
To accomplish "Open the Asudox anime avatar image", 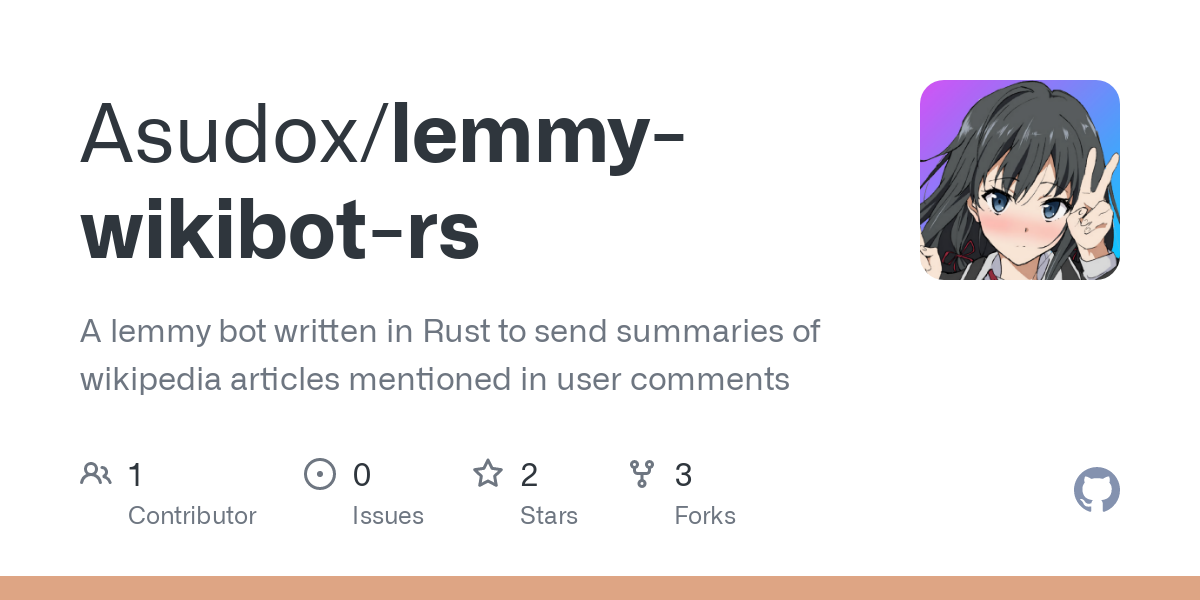I will pyautogui.click(x=1020, y=180).
